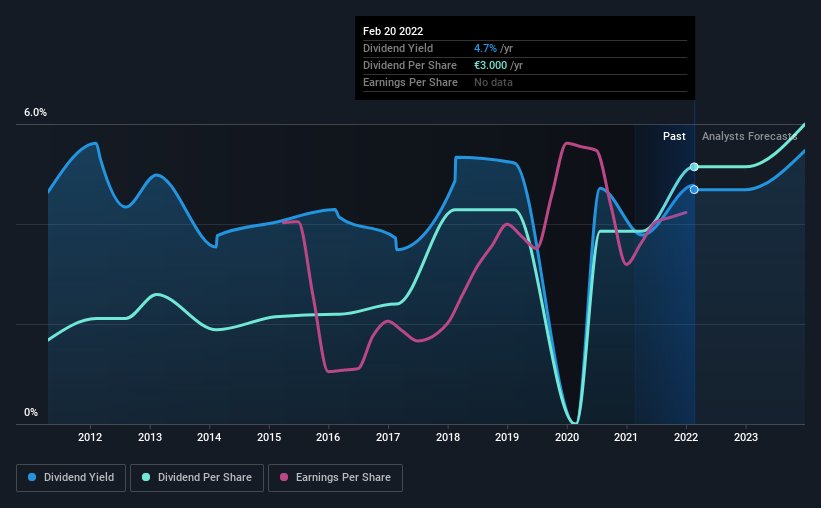Select the 2018 x-axis label

click(448, 437)
